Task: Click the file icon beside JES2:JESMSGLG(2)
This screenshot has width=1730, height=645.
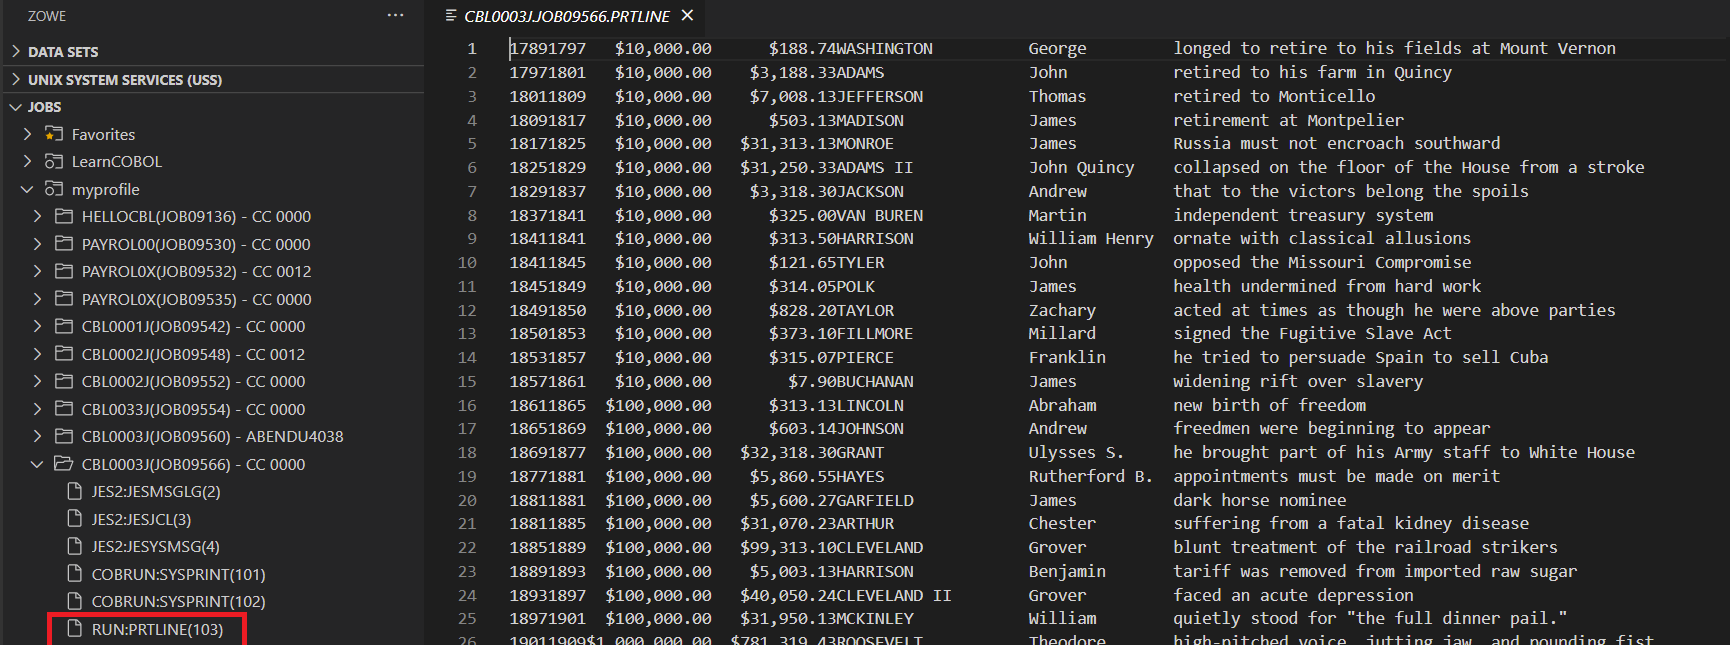Action: (74, 491)
